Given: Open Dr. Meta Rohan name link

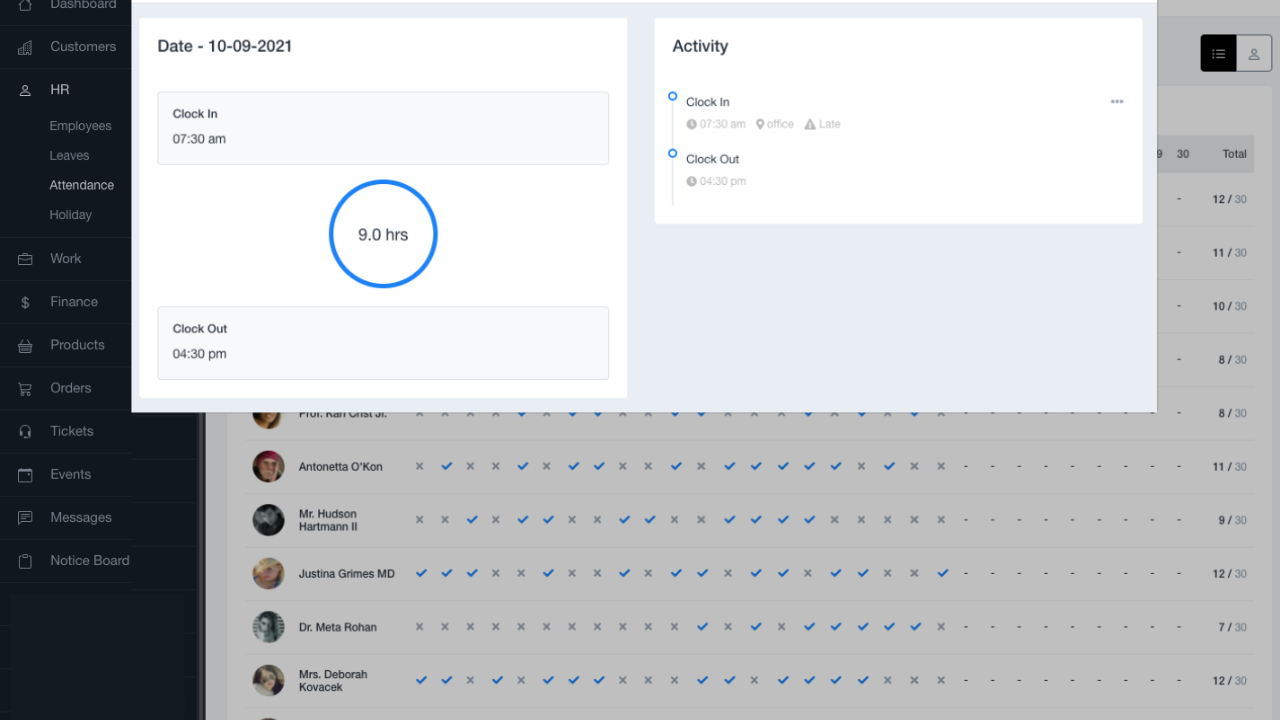Looking at the screenshot, I should 338,627.
